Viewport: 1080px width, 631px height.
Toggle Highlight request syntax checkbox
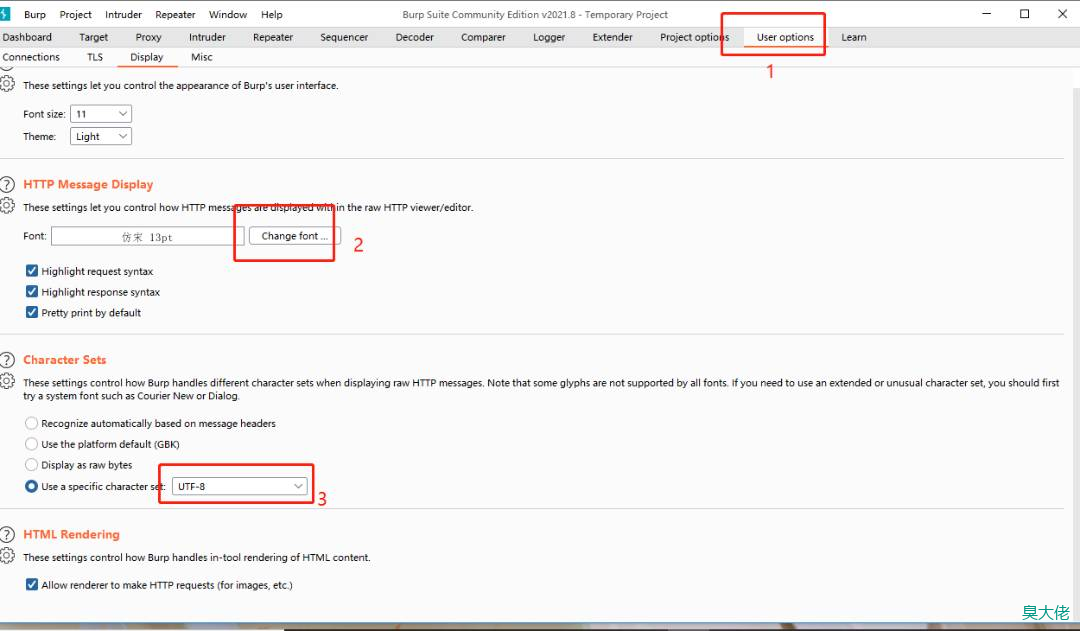pyautogui.click(x=32, y=271)
